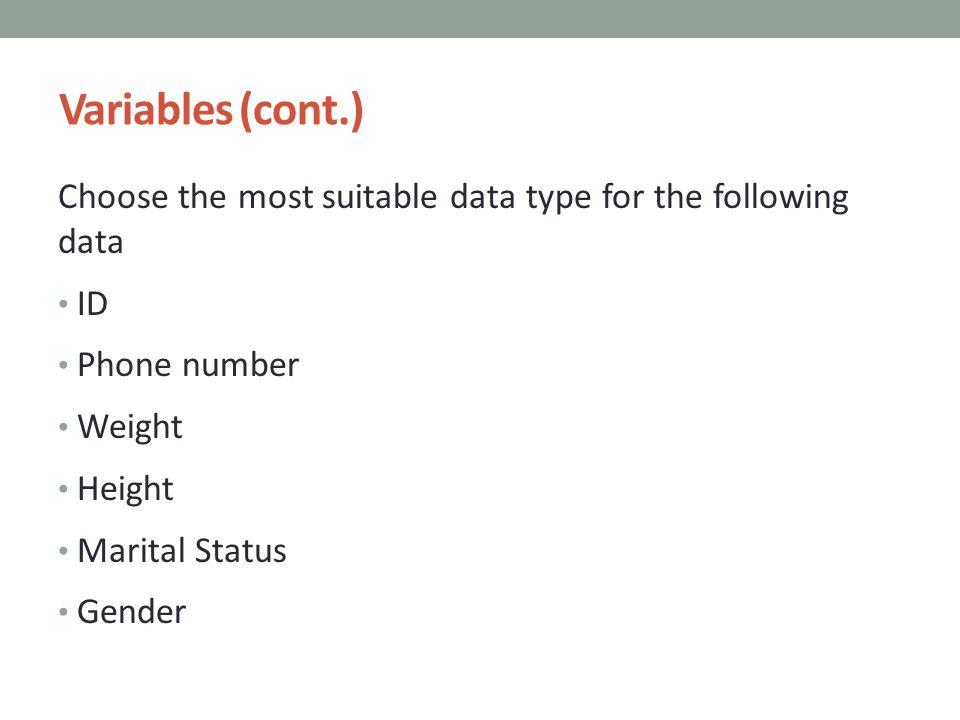This screenshot has height=720, width=960.
Task: Click the bullet dot beside Height
Action: [x=63, y=489]
